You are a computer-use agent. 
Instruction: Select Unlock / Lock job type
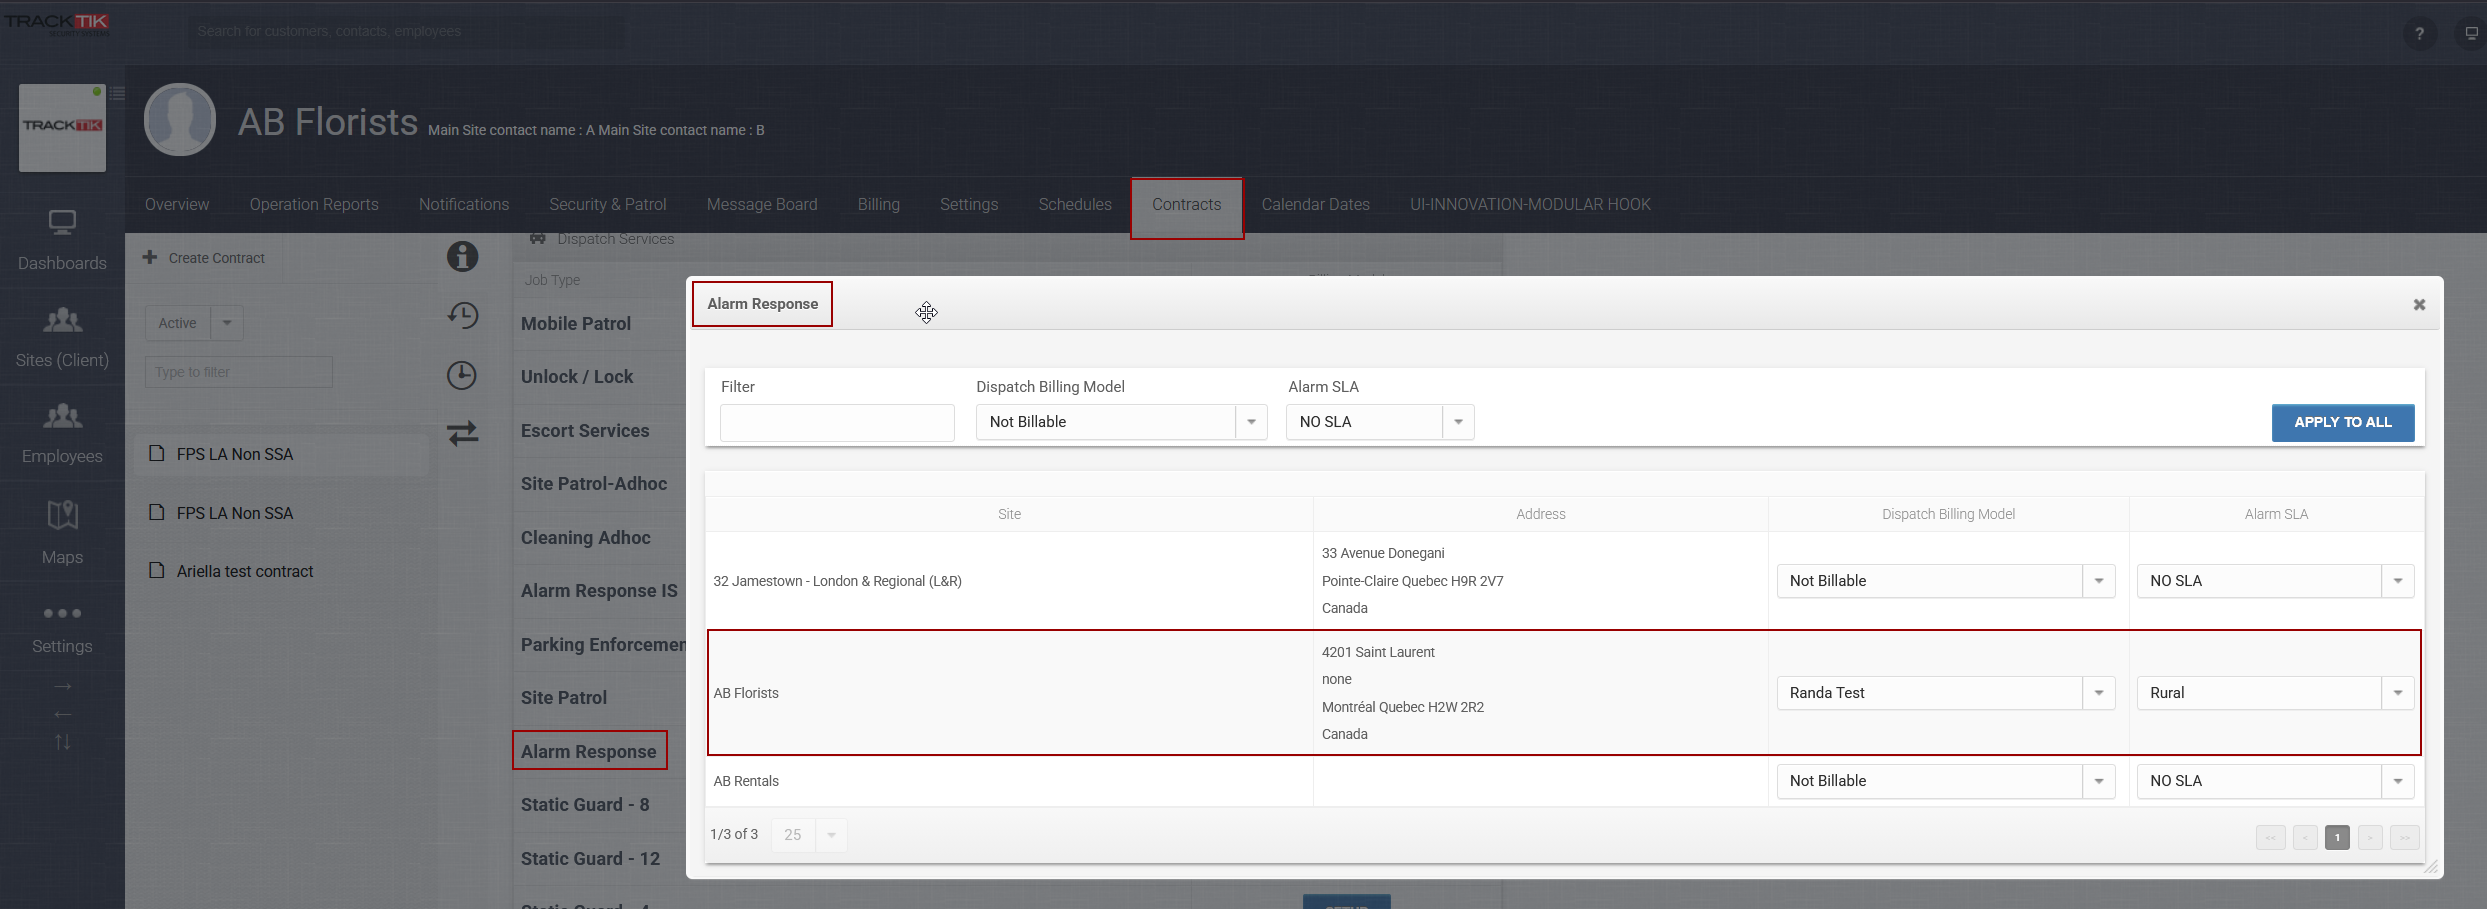coord(577,377)
